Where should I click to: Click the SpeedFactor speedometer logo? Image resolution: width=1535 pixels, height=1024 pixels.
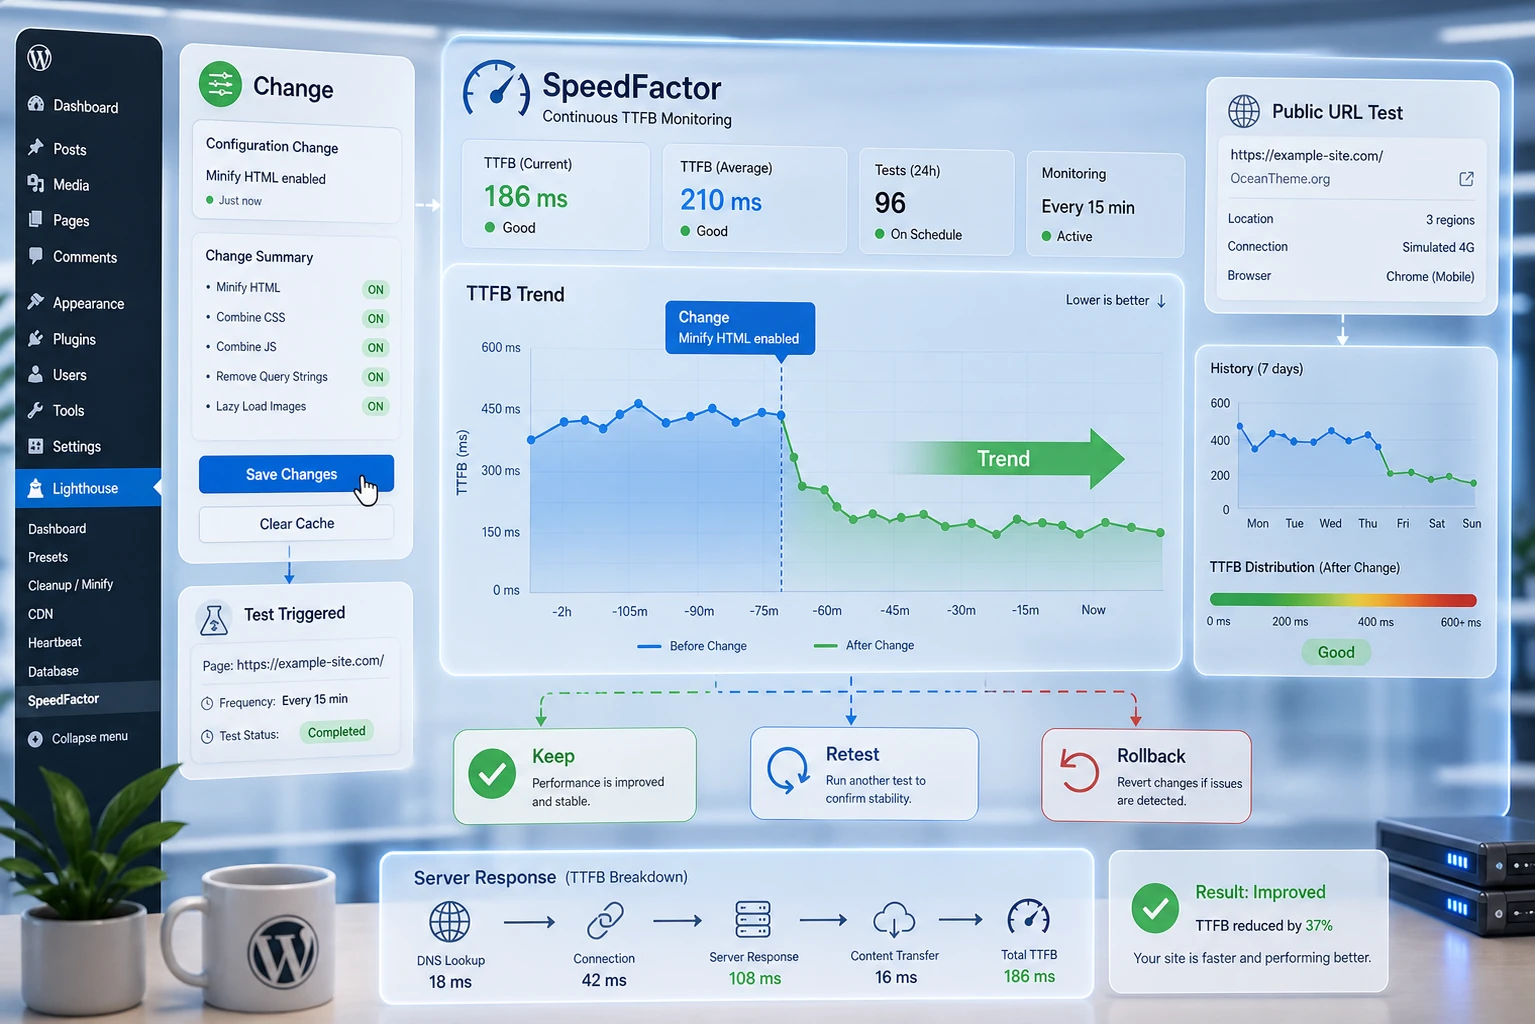coord(496,92)
